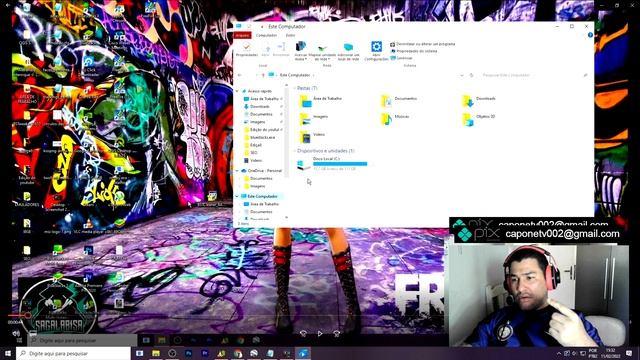Click the navigation pane scroll-down arrow

(x=286, y=218)
